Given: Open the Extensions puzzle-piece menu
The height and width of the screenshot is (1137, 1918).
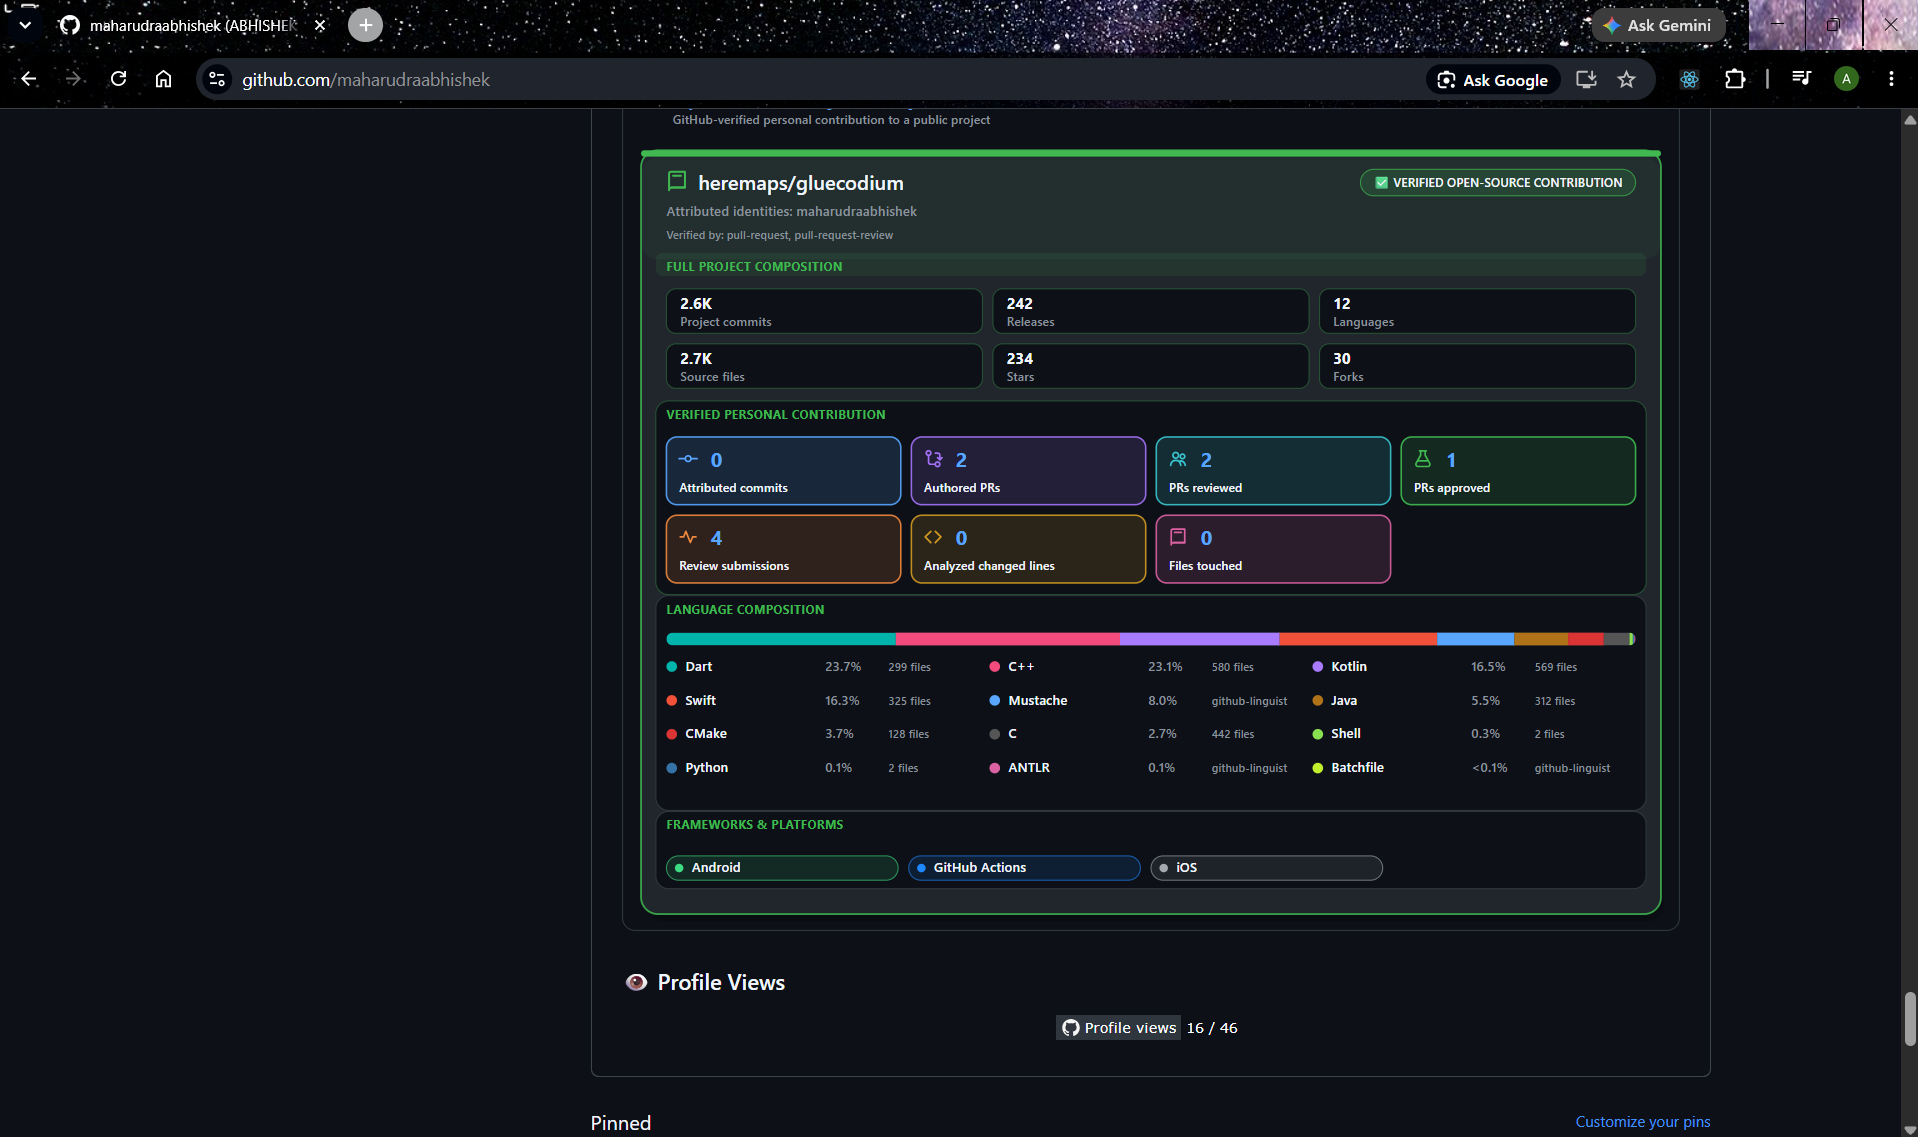Looking at the screenshot, I should point(1735,79).
